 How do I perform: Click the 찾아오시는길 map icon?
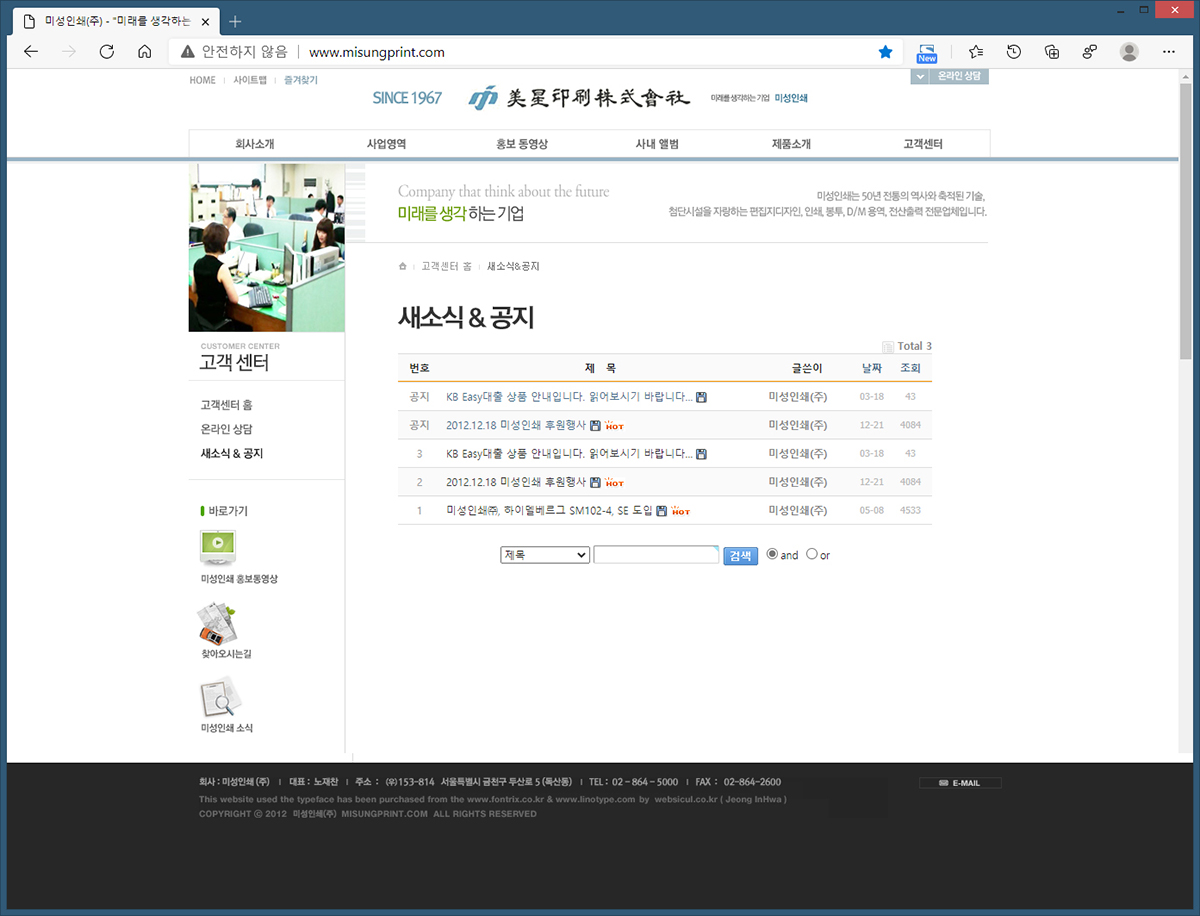[217, 623]
